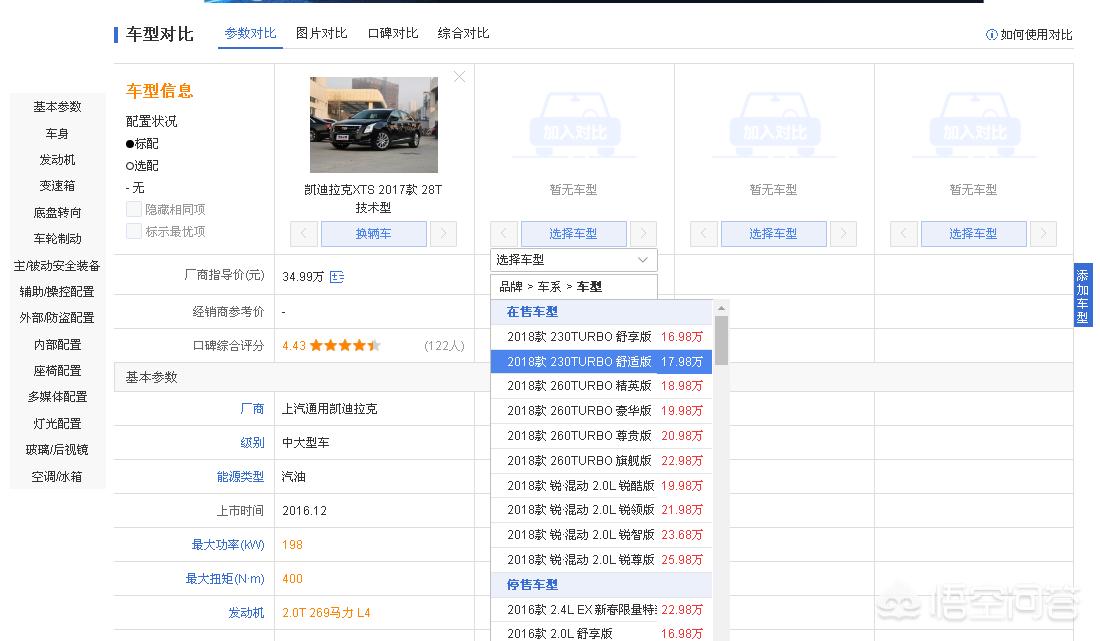Click 选择车型 button in second column
The image size is (1100, 641).
tap(573, 234)
